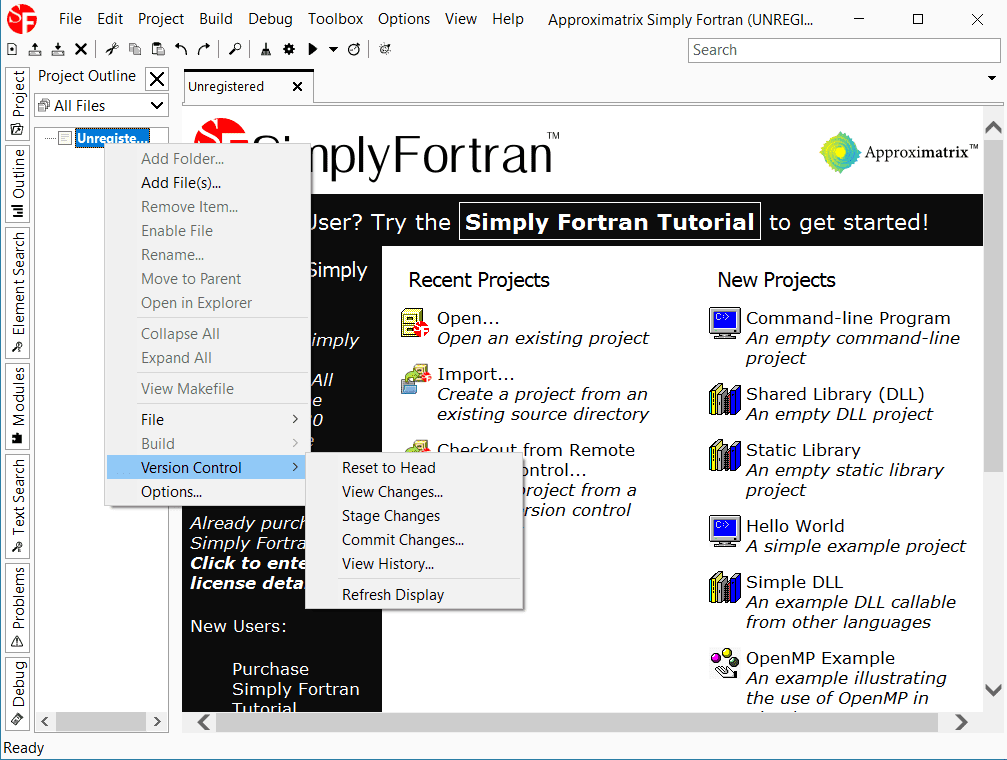Click the Command-line Program monitor icon

click(724, 323)
